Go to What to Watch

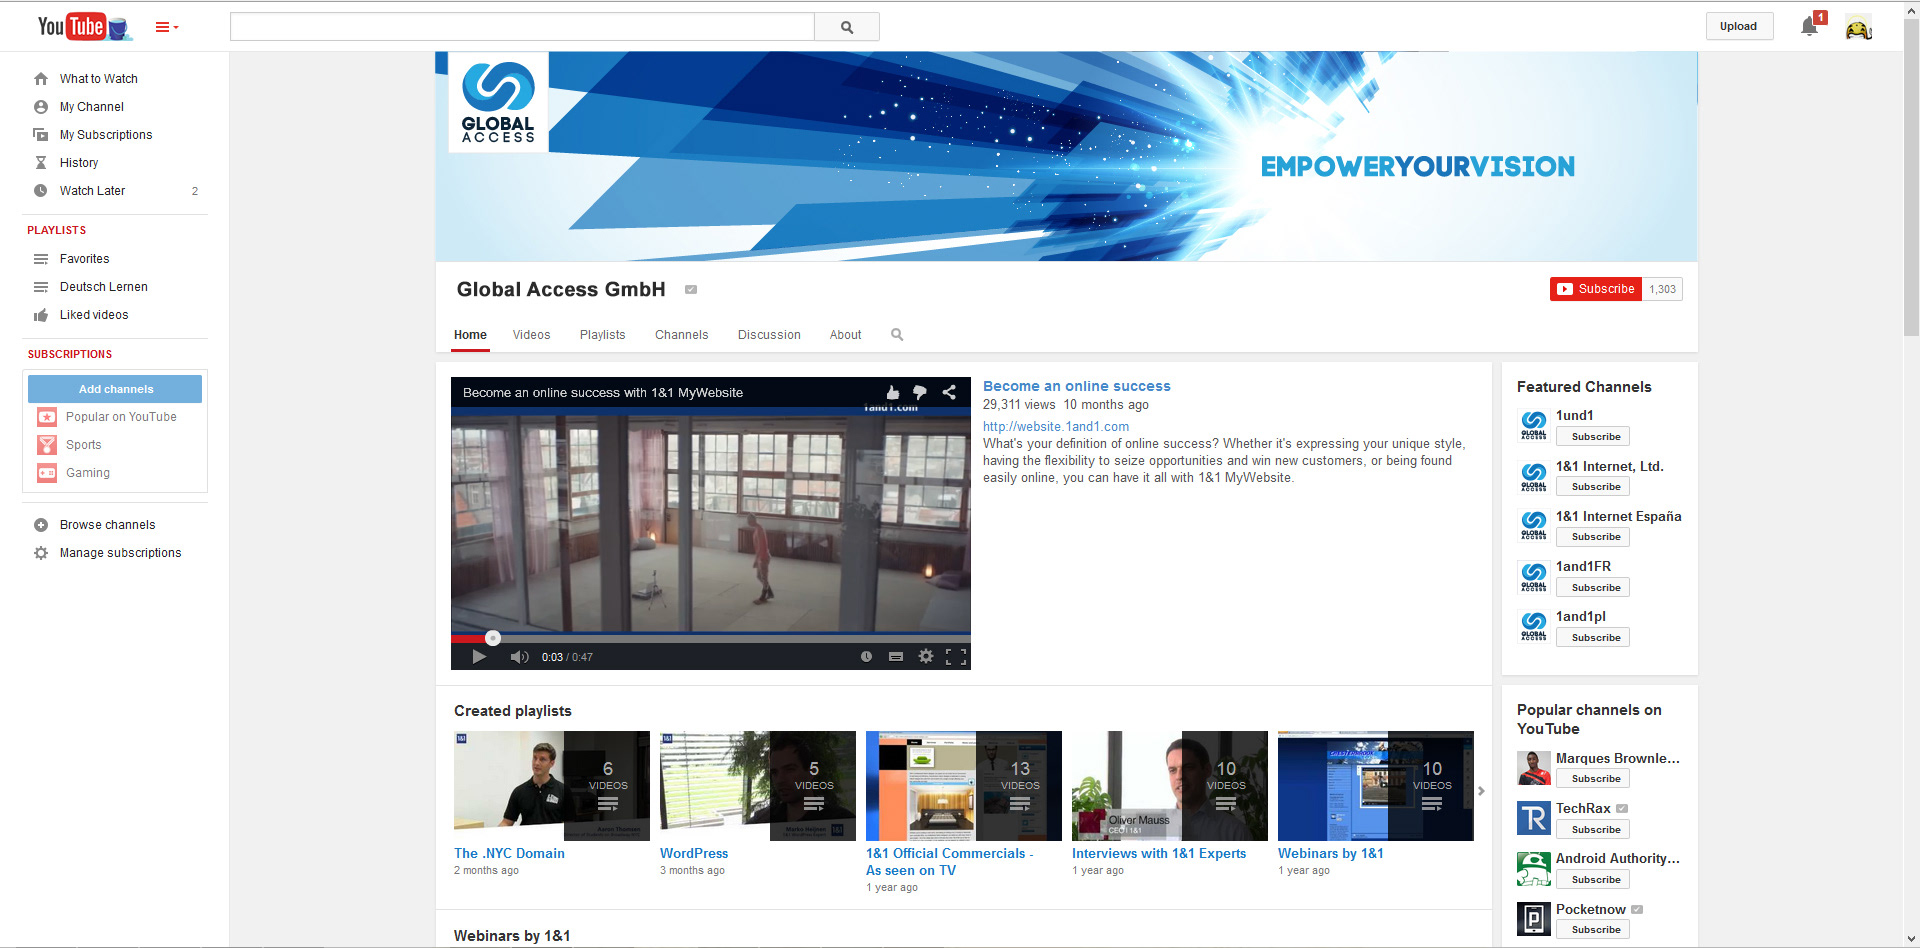point(98,79)
